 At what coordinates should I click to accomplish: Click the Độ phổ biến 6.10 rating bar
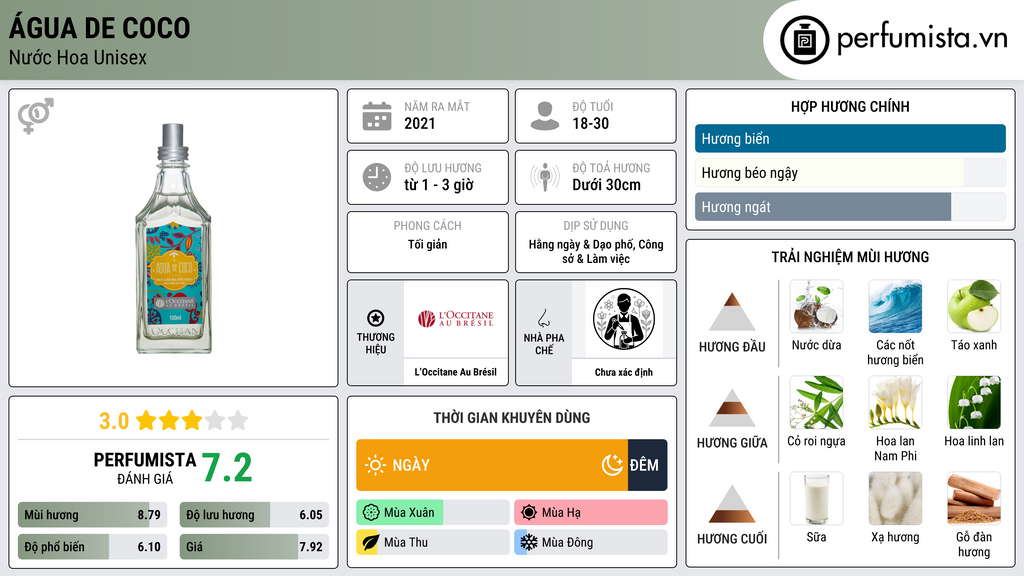[x=93, y=547]
